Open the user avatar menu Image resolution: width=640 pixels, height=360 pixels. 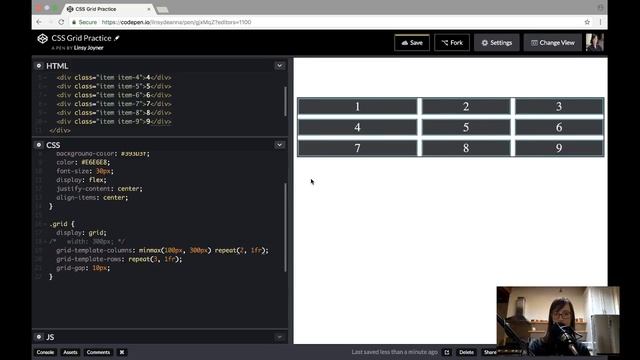tap(594, 42)
